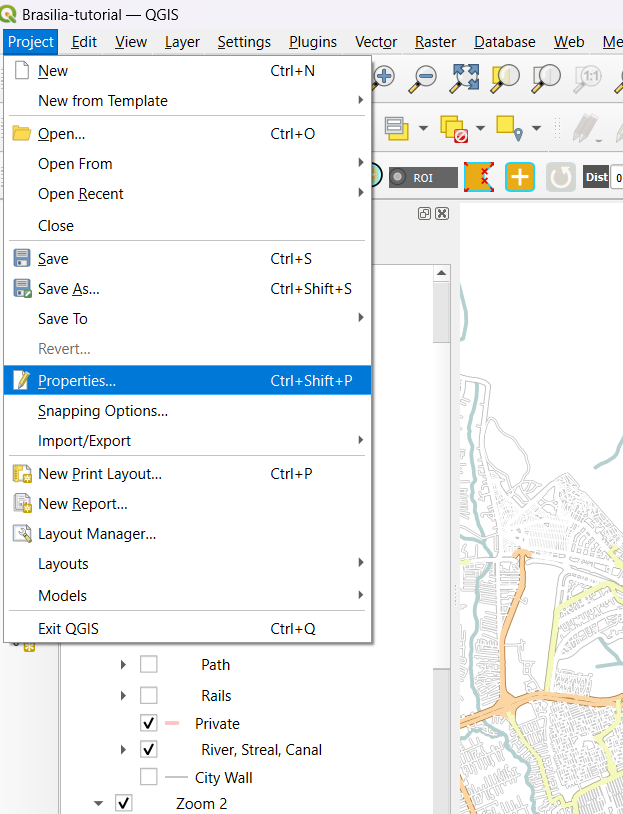
Task: Open dropdown arrow beside Deselect features
Action: click(480, 128)
